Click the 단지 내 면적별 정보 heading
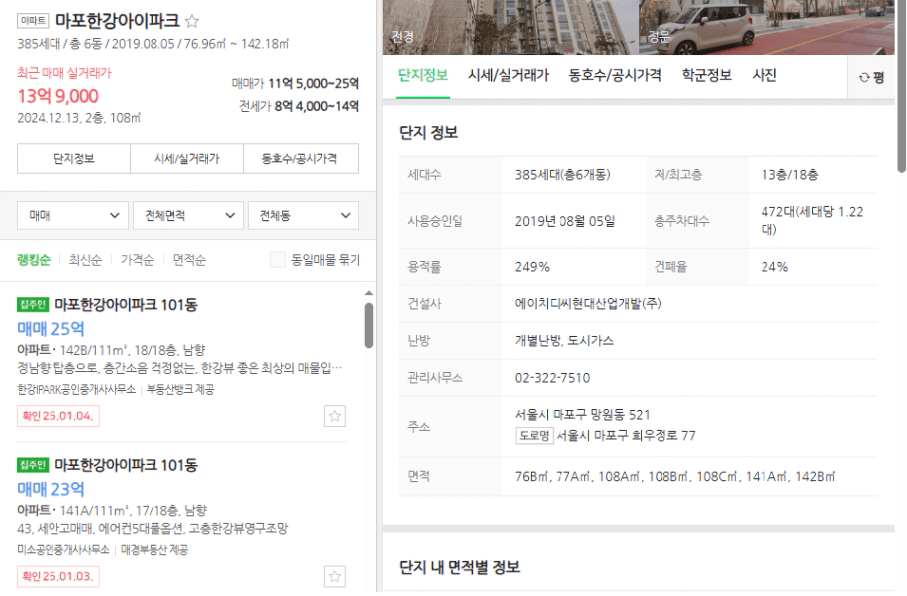 (459, 567)
